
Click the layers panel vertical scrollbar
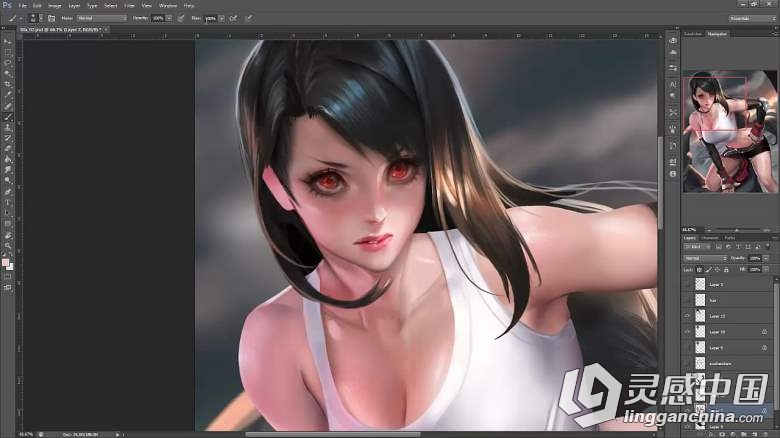tap(776, 348)
